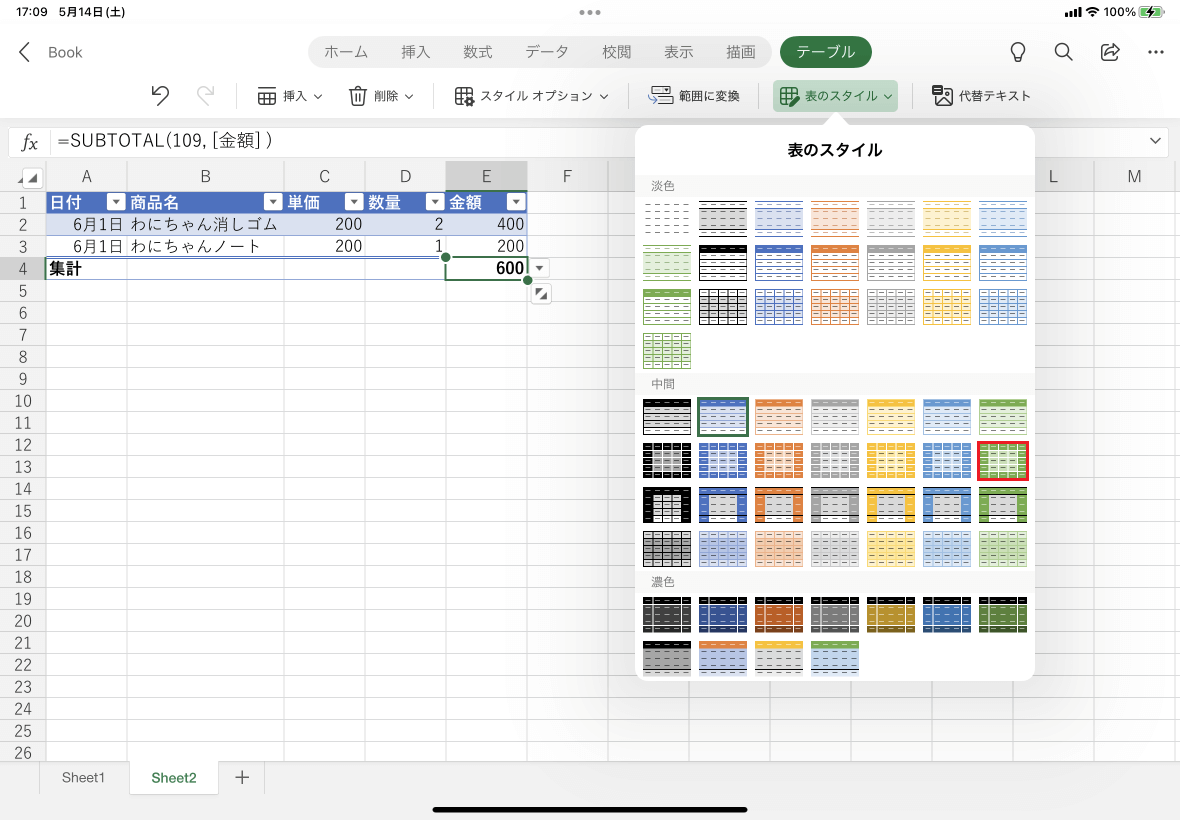Choose the dark orange style in 濃色
The width and height of the screenshot is (1180, 820).
coord(779,615)
